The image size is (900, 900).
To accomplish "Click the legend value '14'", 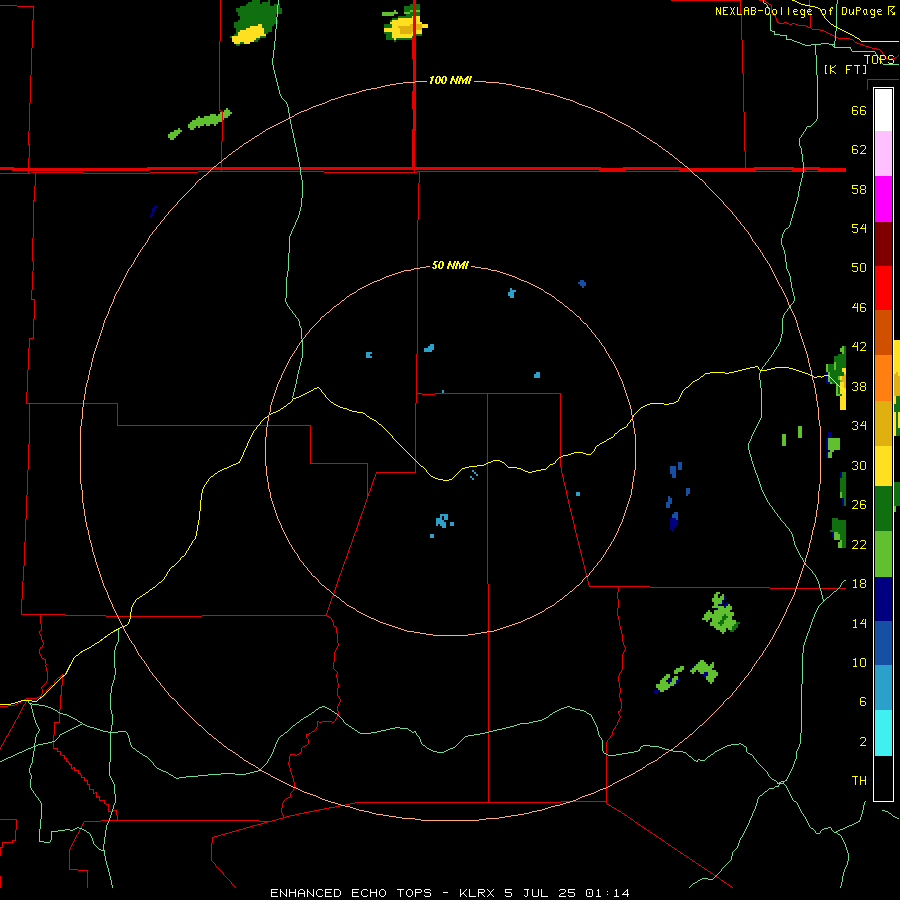I will click(859, 623).
